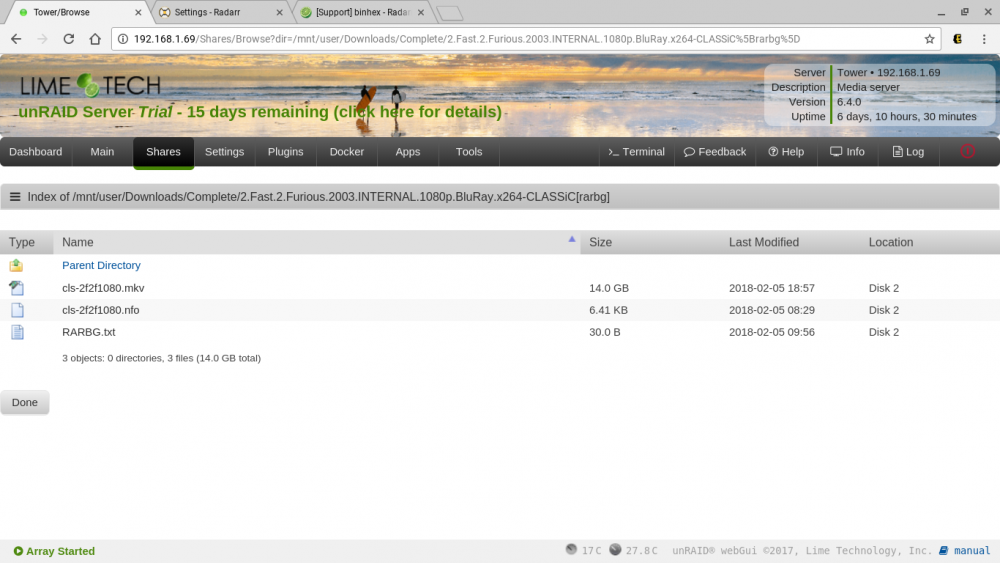Close the Tower/Browse tab
This screenshot has width=1000, height=563.
click(x=138, y=12)
